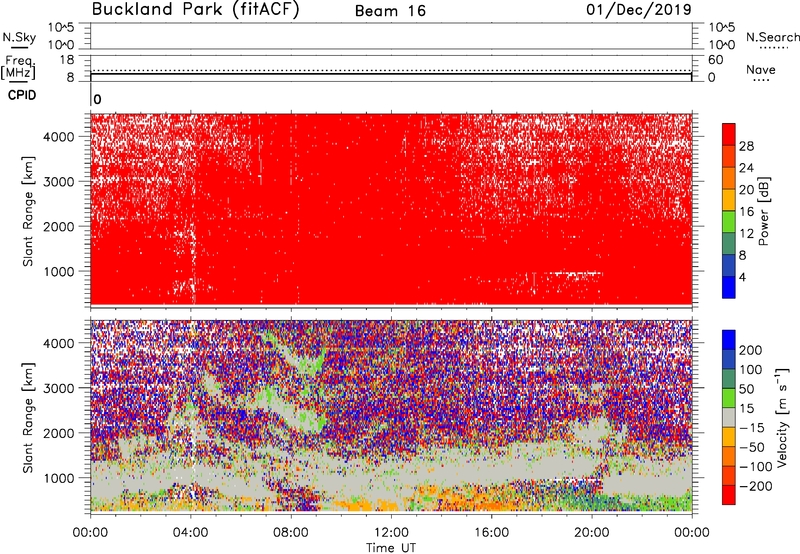Select the "4000" tick on the power panel

coord(59,137)
